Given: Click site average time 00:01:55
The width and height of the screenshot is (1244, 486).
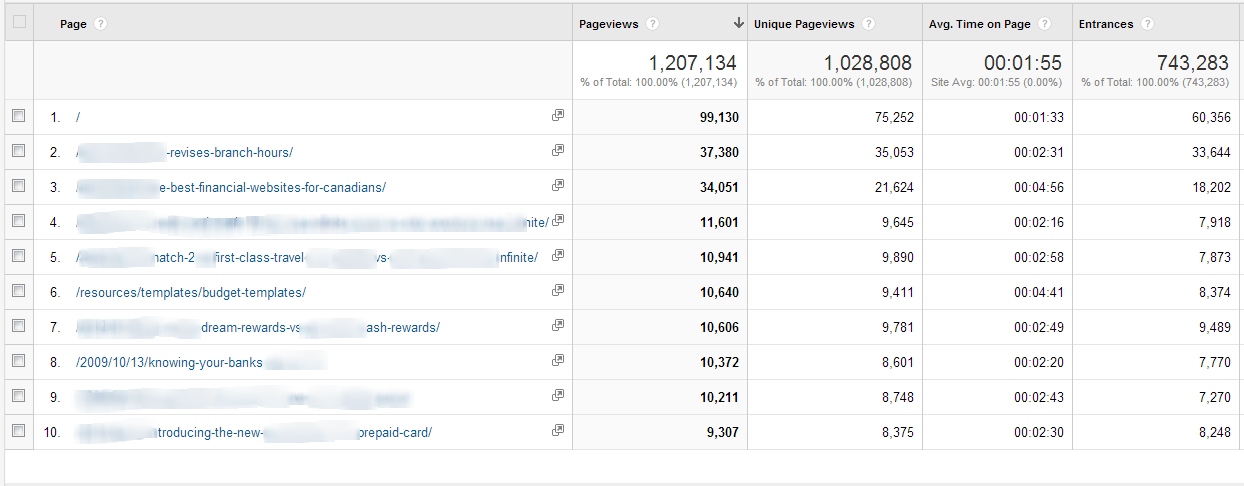Looking at the screenshot, I should tap(1023, 63).
